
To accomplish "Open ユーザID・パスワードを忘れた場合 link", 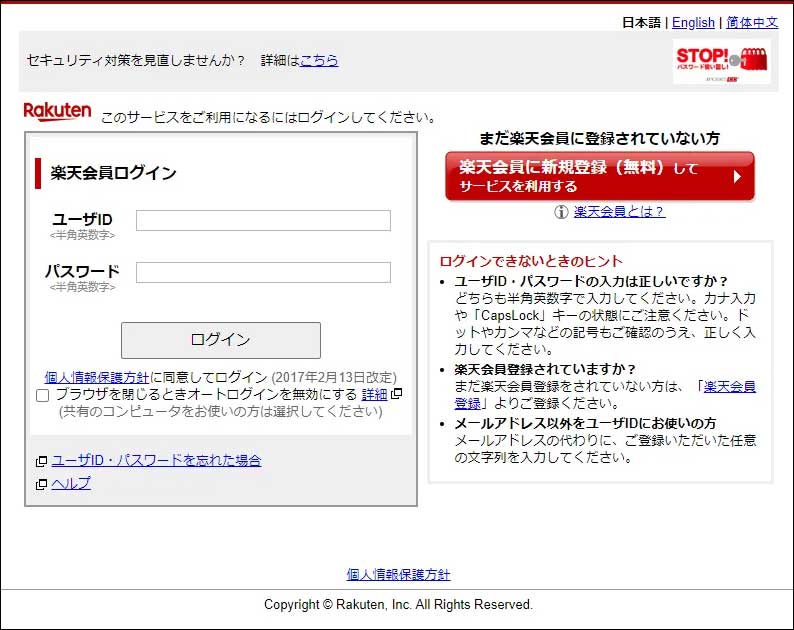I will click(156, 460).
